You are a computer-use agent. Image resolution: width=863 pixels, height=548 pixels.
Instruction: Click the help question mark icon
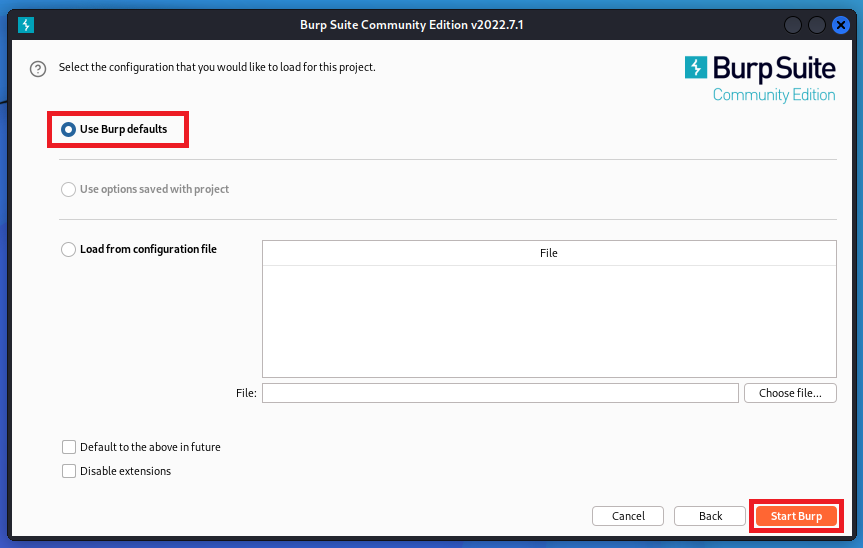(x=38, y=69)
